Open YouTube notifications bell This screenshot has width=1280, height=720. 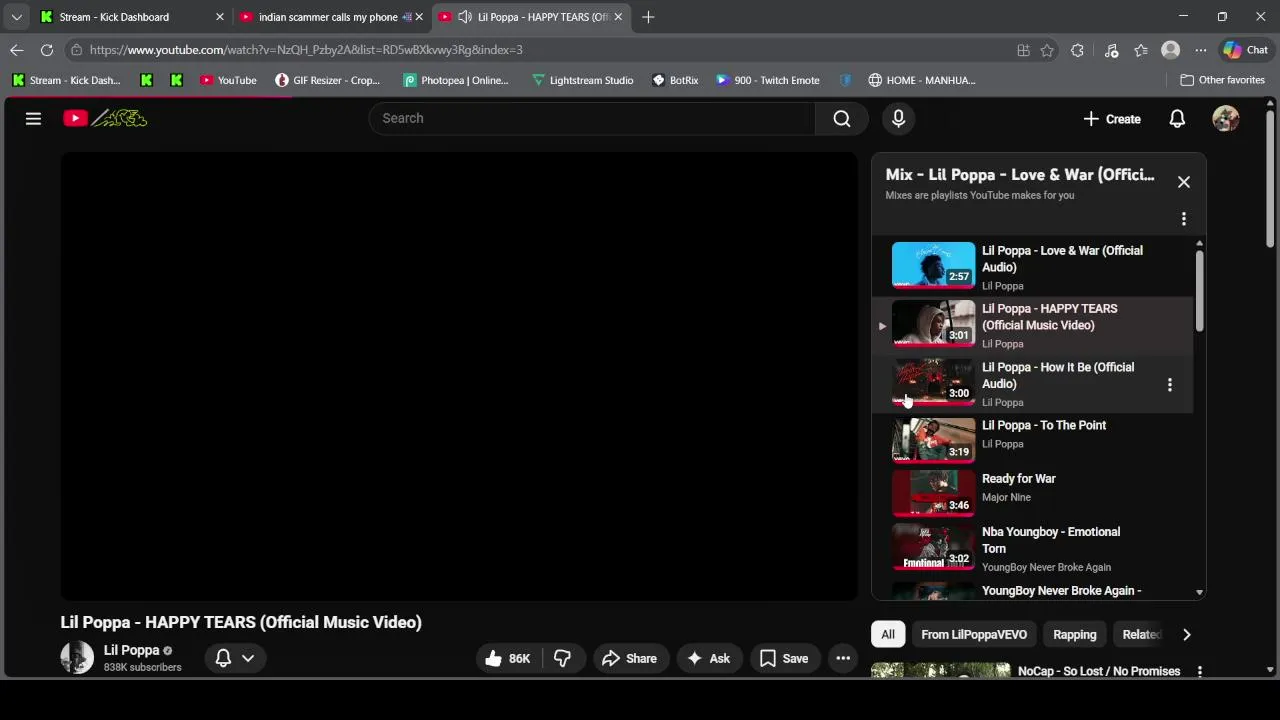point(1177,119)
